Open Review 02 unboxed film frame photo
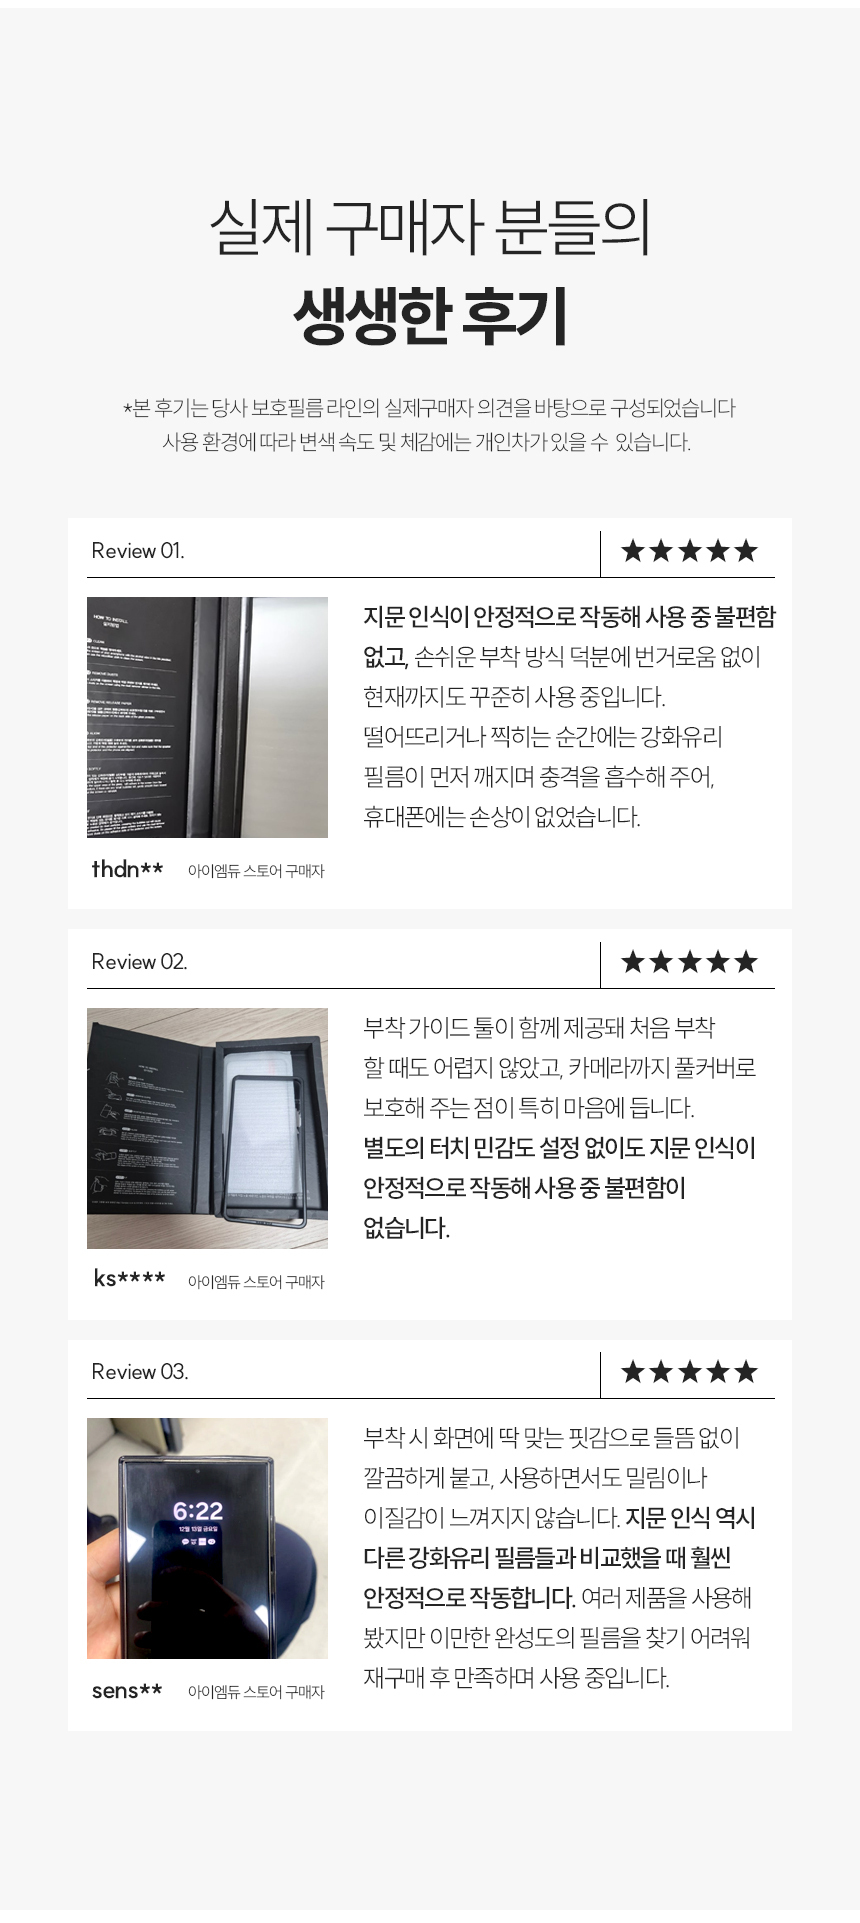The width and height of the screenshot is (860, 1923). click(x=207, y=1128)
